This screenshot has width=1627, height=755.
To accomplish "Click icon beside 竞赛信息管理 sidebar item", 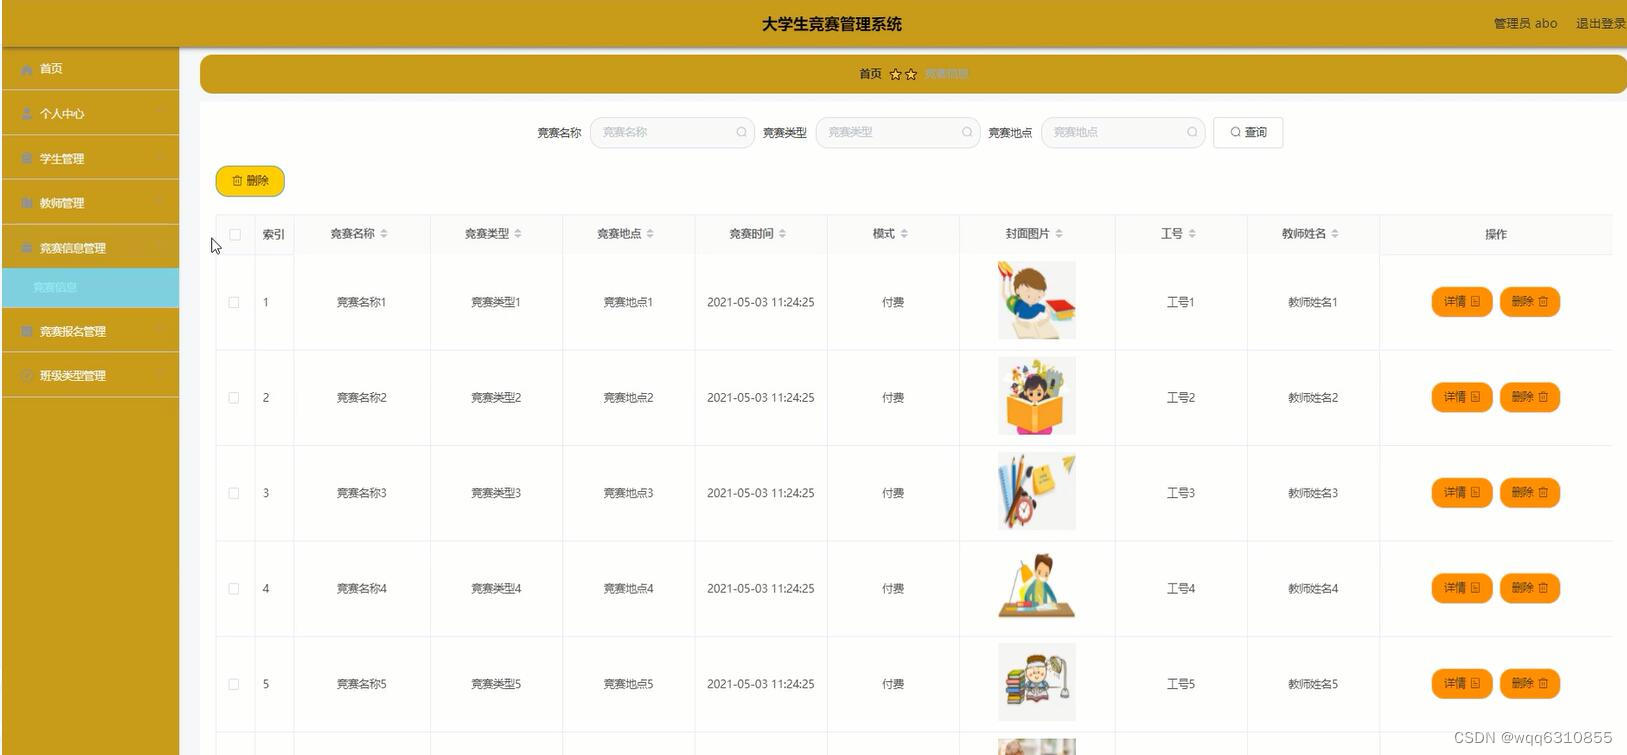I will click(27, 248).
